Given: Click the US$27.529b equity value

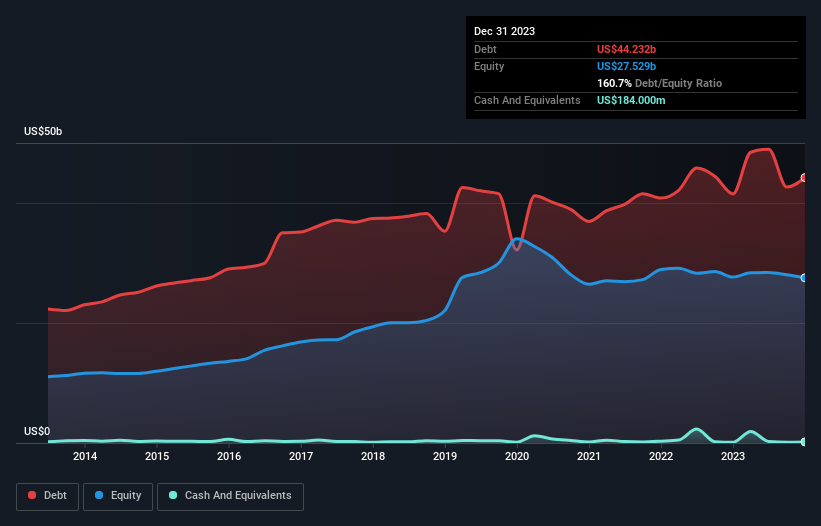Looking at the screenshot, I should tap(626, 66).
